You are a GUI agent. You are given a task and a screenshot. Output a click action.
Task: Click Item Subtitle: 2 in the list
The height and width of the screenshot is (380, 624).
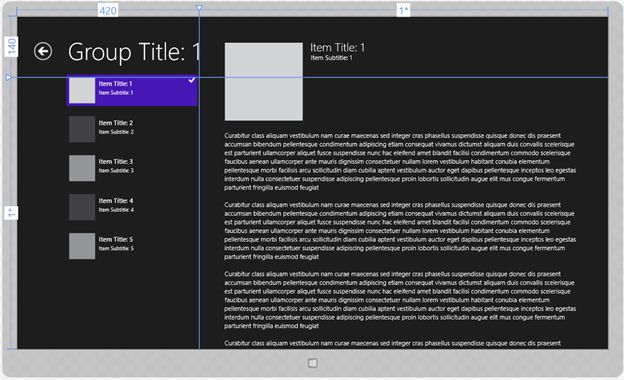(x=116, y=132)
